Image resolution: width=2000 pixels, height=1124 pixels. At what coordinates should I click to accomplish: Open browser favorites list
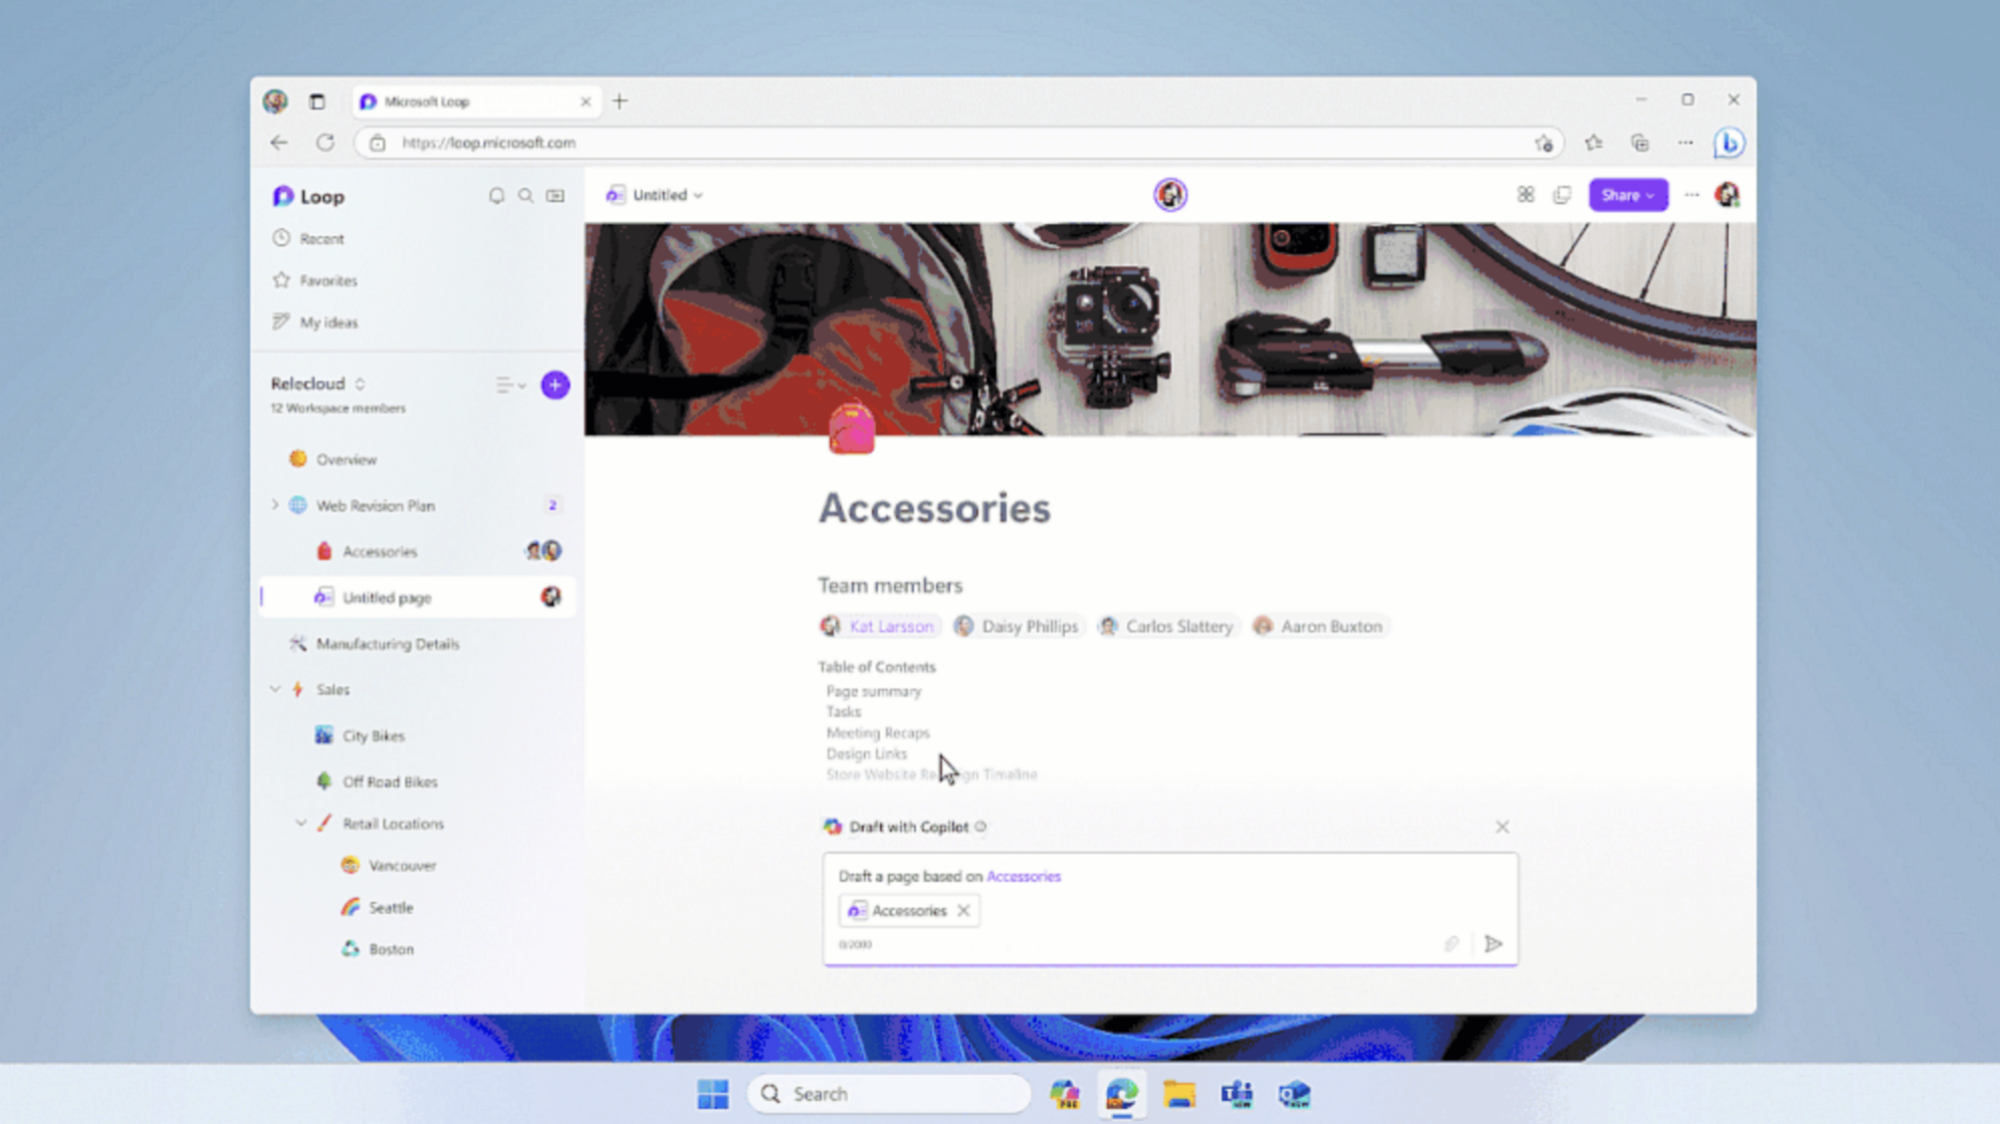point(1594,143)
